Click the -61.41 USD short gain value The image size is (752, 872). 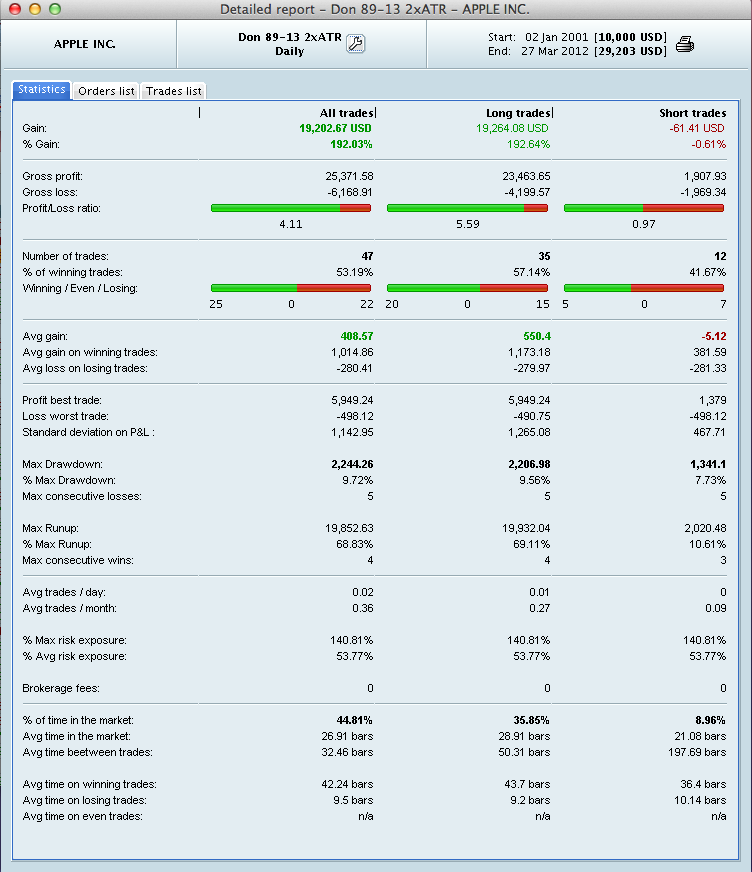pos(697,128)
